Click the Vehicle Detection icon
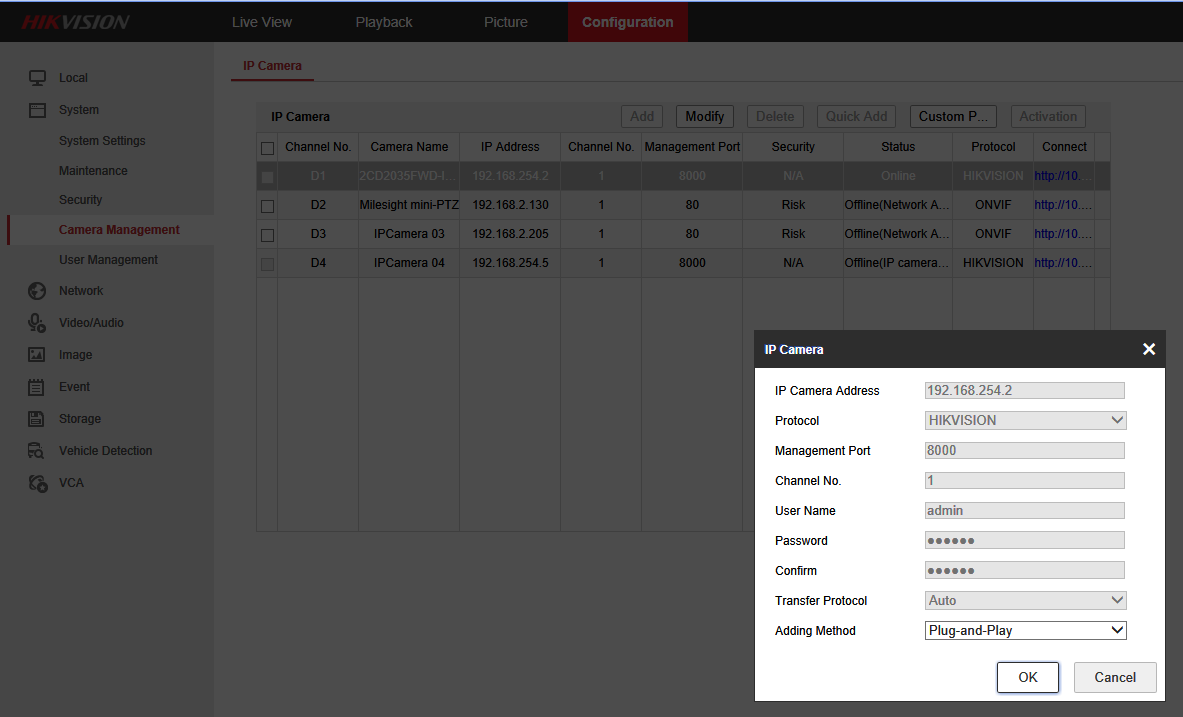This screenshot has width=1183, height=717. (37, 451)
